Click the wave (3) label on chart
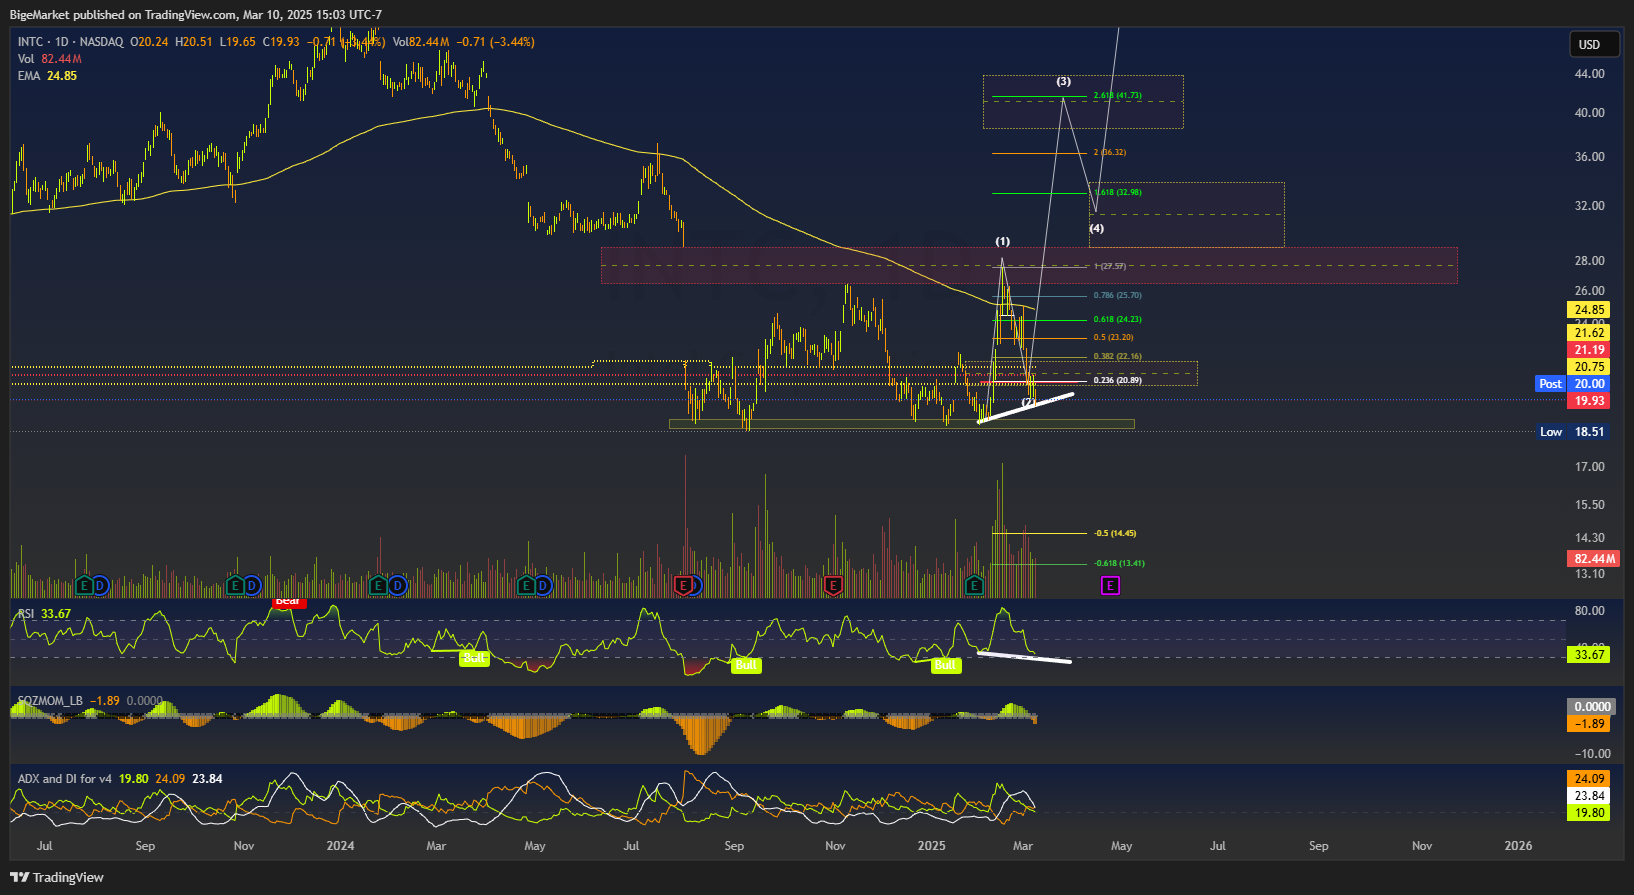This screenshot has height=895, width=1634. [x=1064, y=82]
